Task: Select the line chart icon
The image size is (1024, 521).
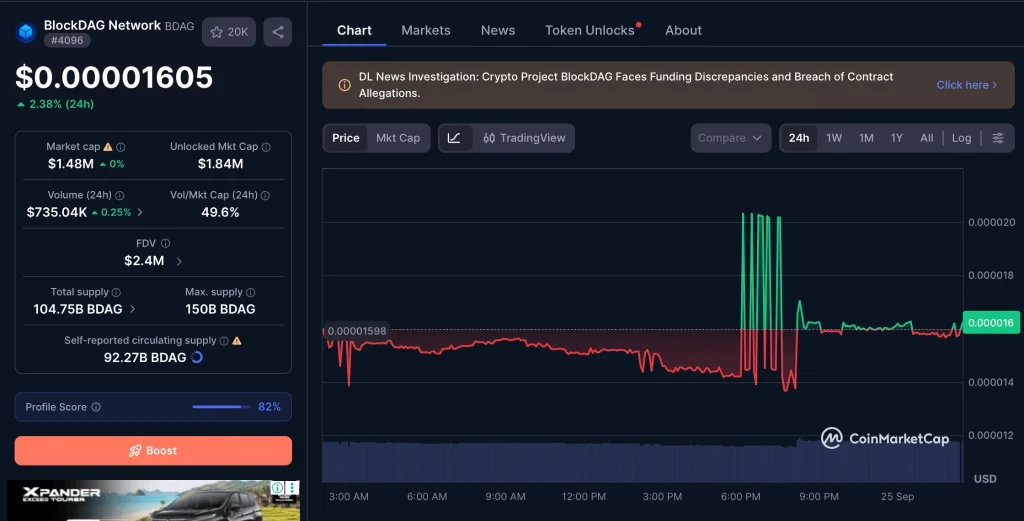Action: tap(455, 138)
